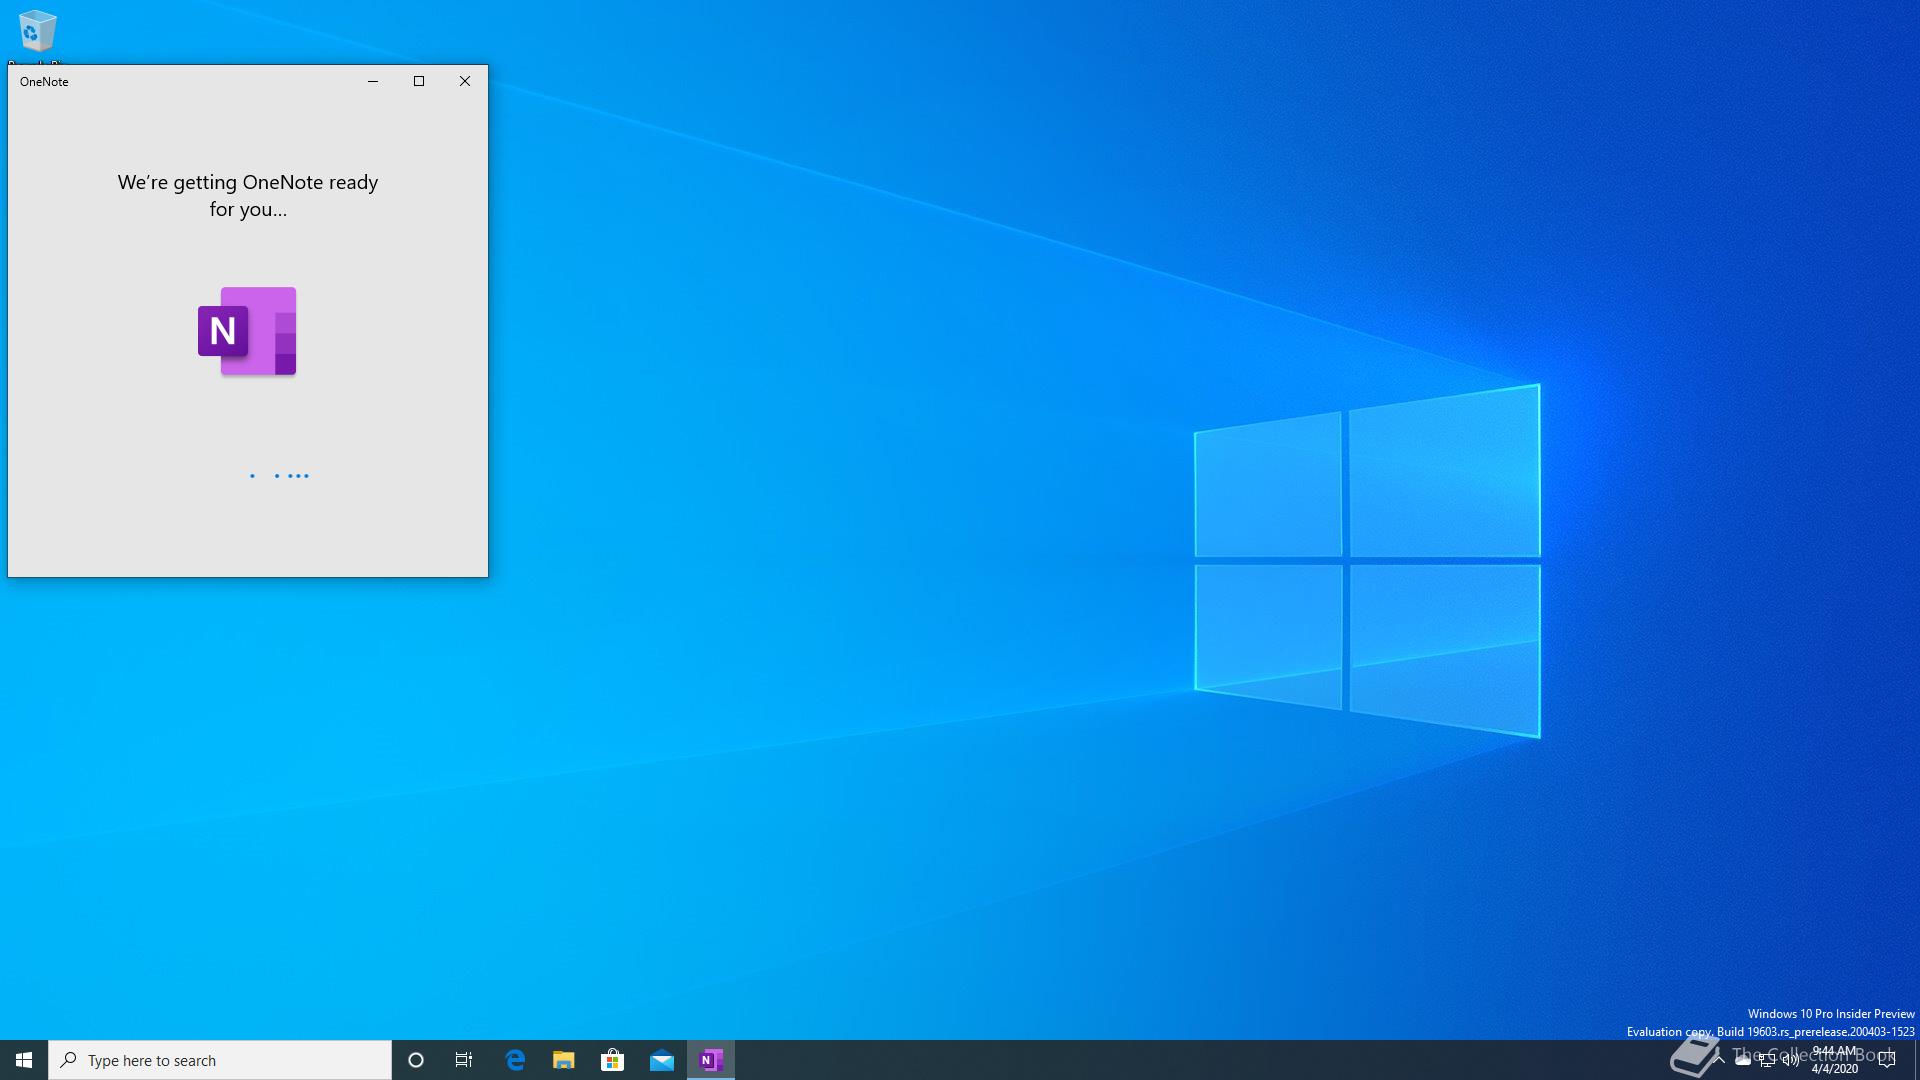Screen dimensions: 1920x1080
Task: Open Task View on the taskbar
Action: point(464,1060)
